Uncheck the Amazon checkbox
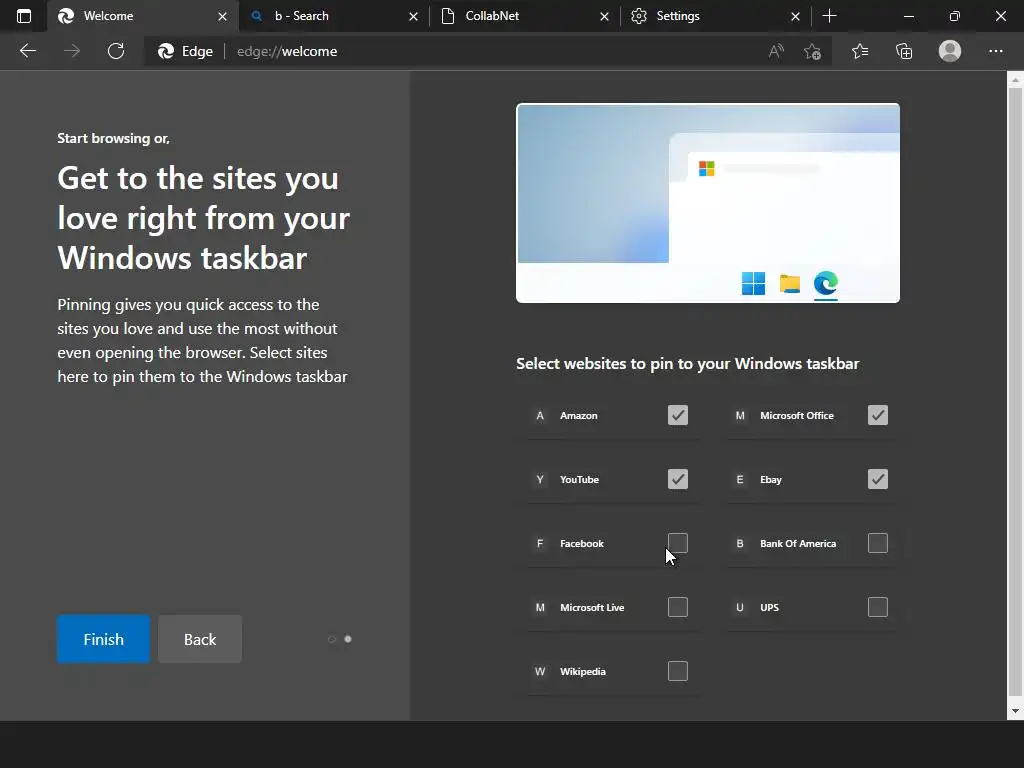 click(x=678, y=415)
